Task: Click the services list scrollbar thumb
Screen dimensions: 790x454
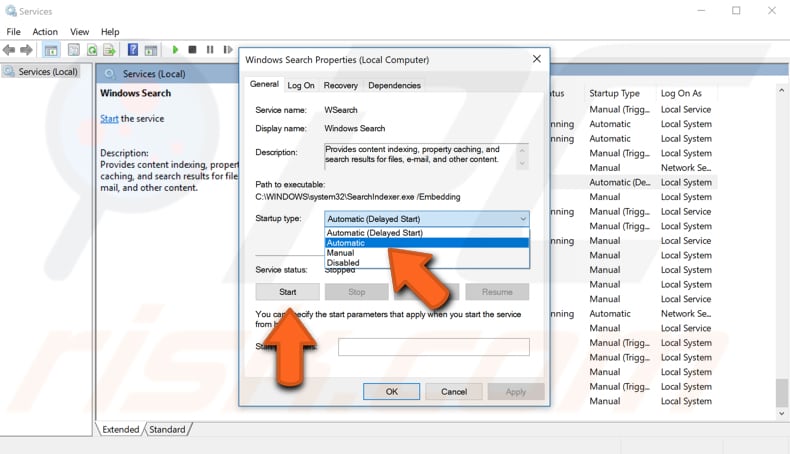Action: tap(781, 393)
